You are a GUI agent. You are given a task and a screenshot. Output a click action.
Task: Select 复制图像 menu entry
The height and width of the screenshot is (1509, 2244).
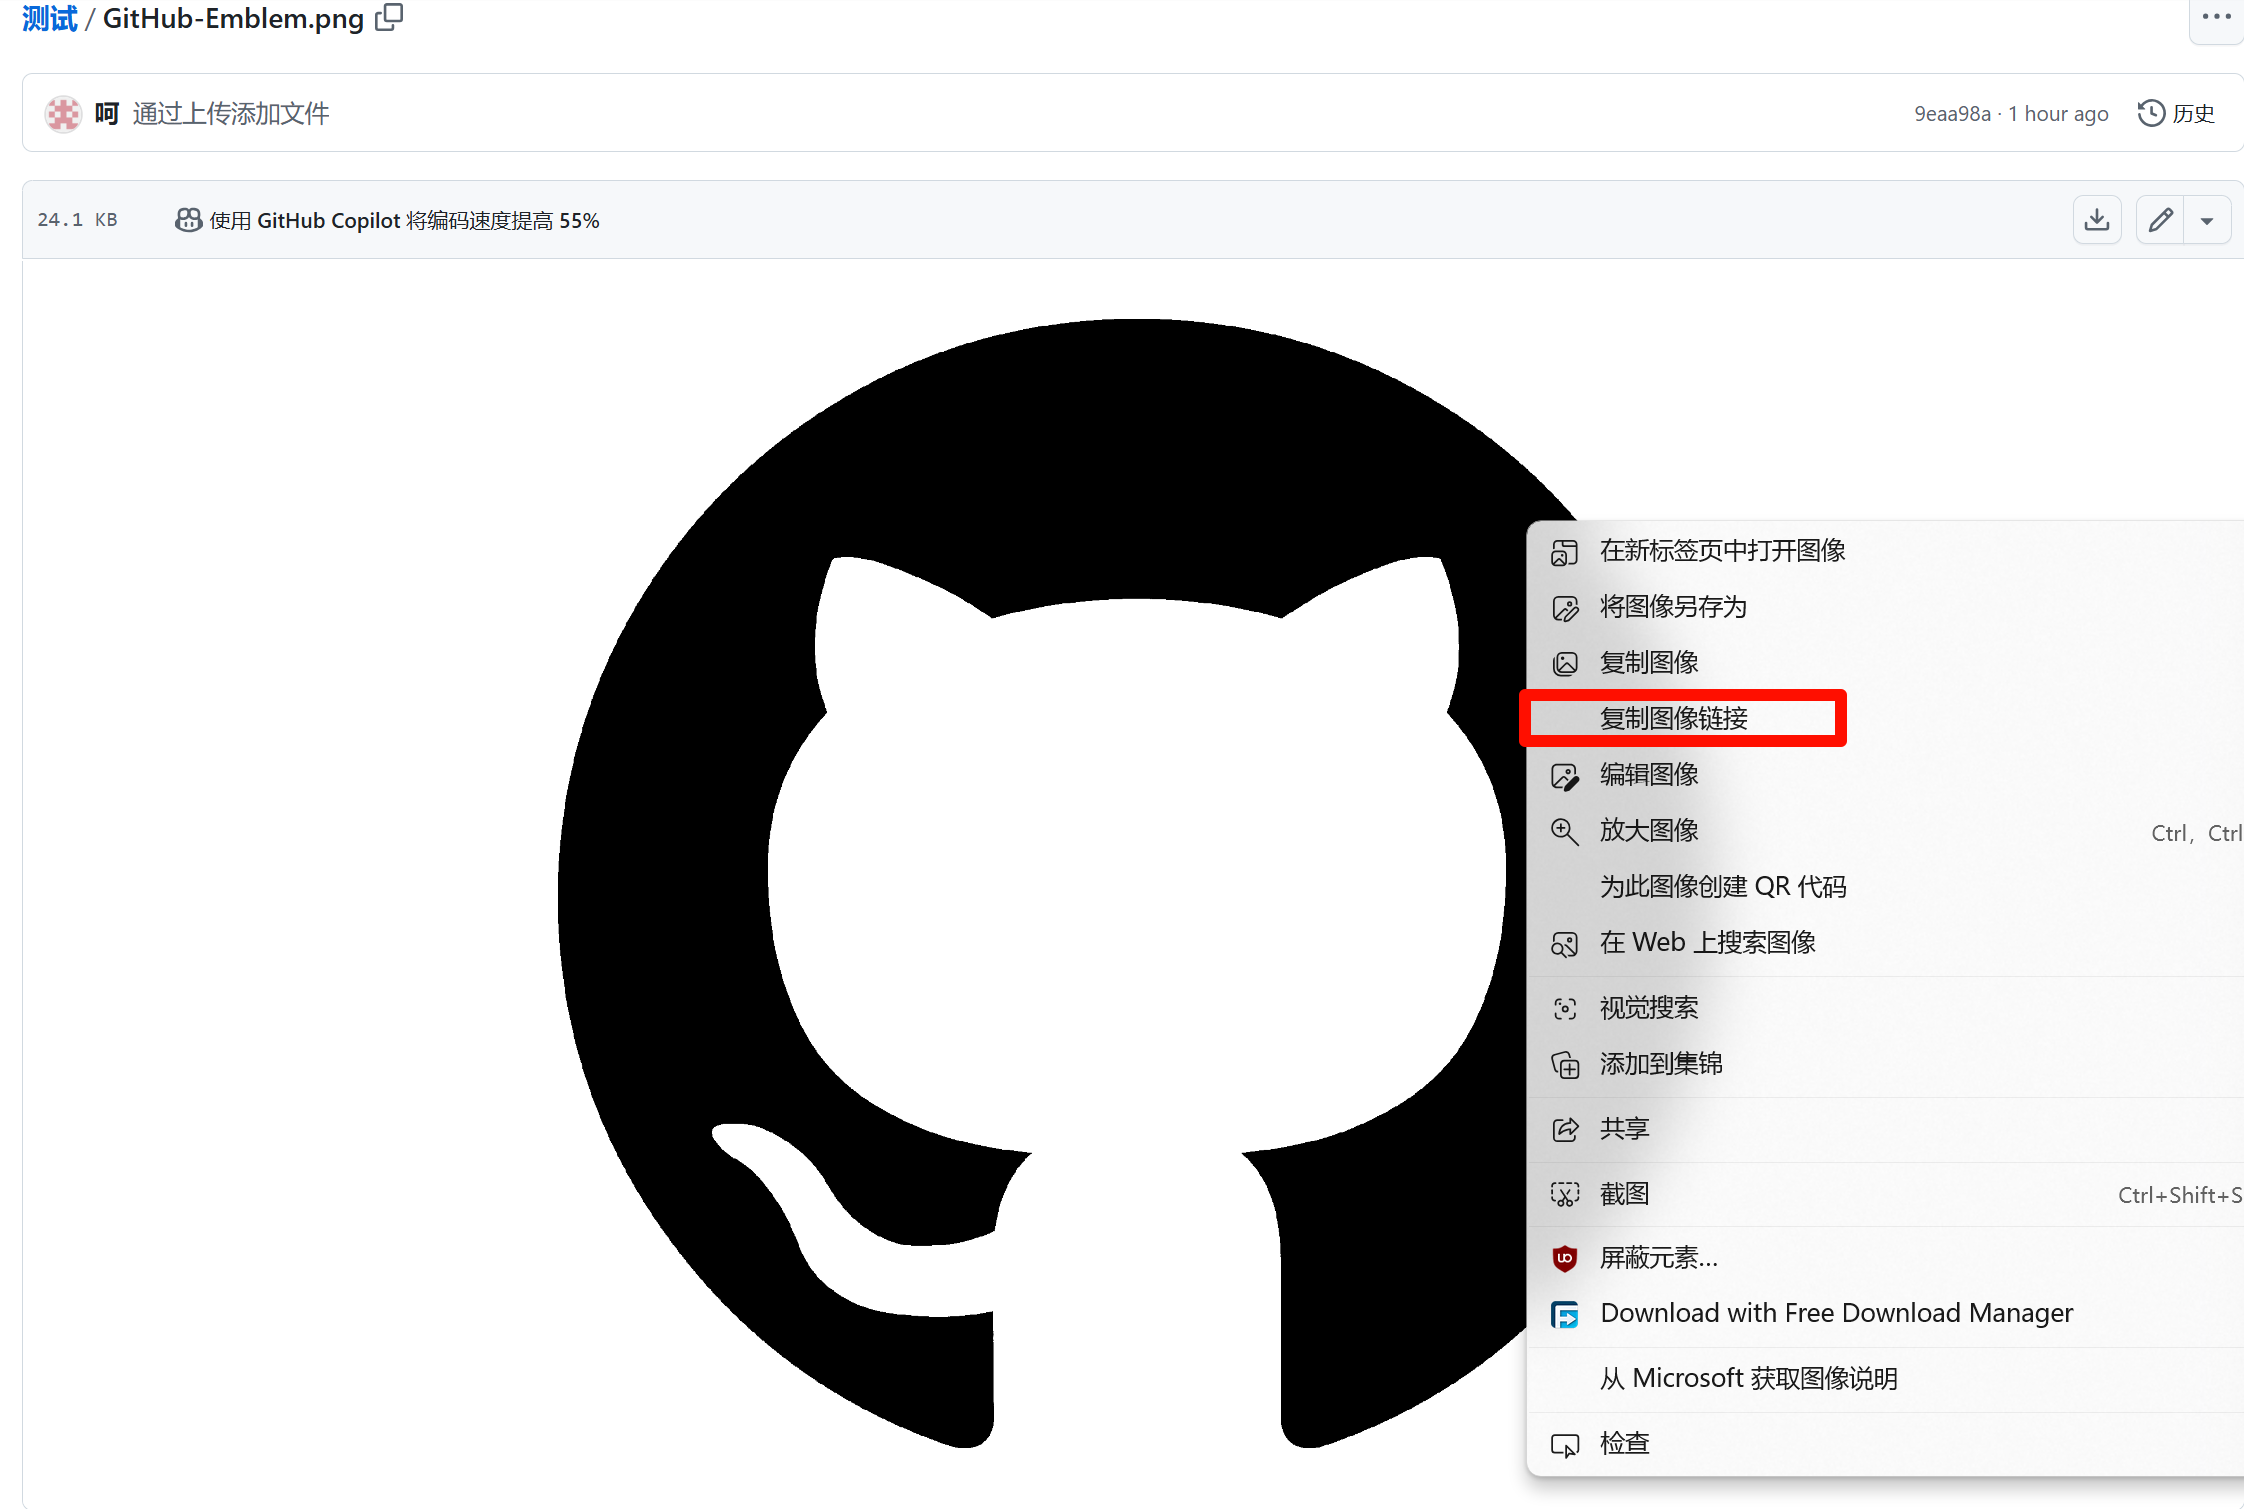(x=1885, y=663)
